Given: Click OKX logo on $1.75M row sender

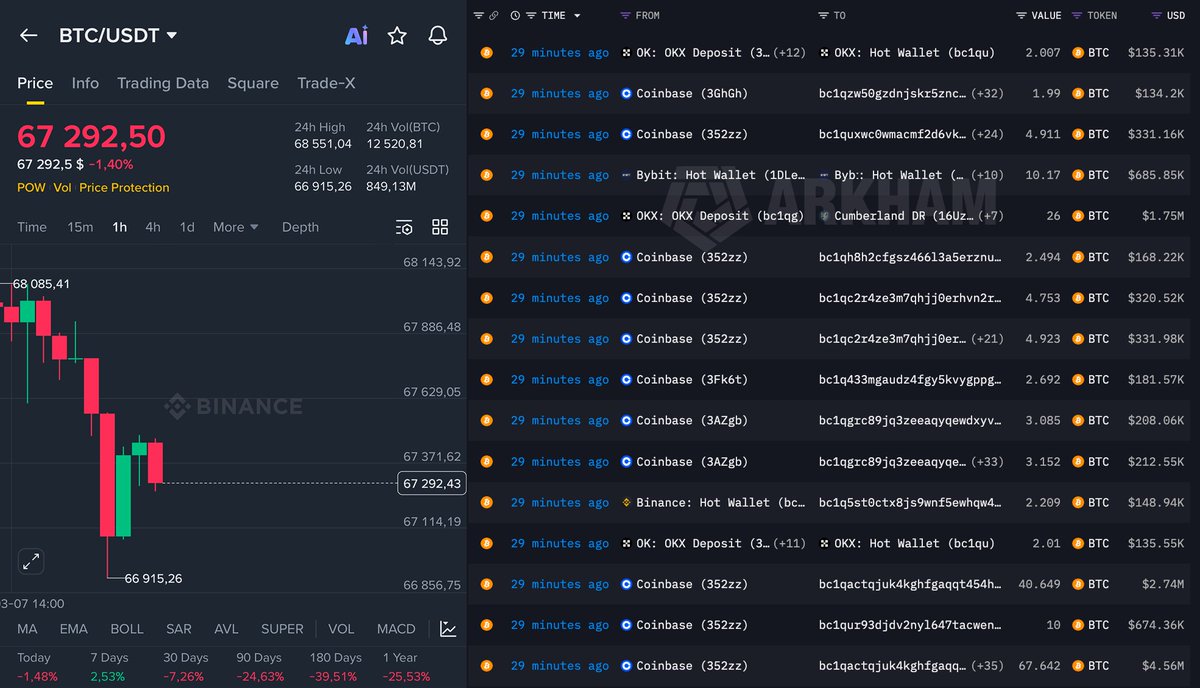Looking at the screenshot, I should (x=626, y=216).
